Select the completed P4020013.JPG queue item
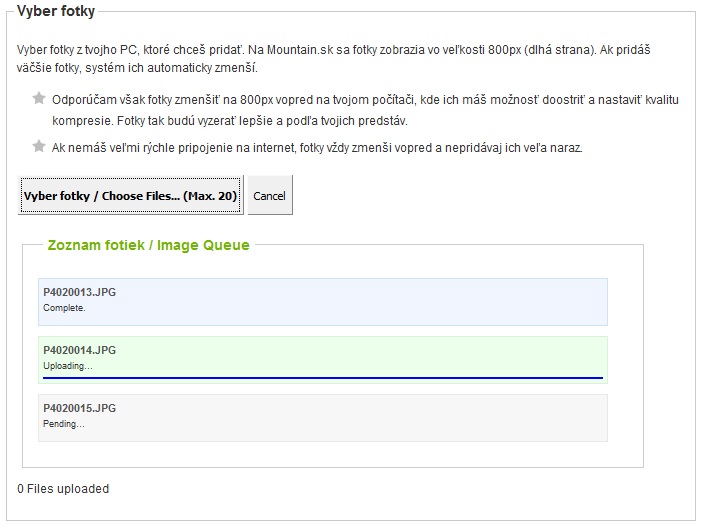Screen dimensions: 703x528 323,302
